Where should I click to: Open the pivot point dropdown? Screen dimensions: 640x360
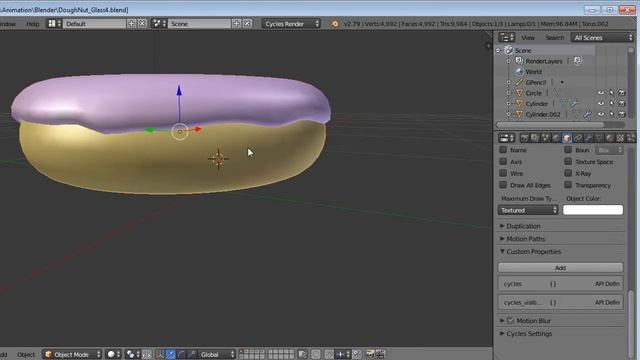tap(133, 354)
